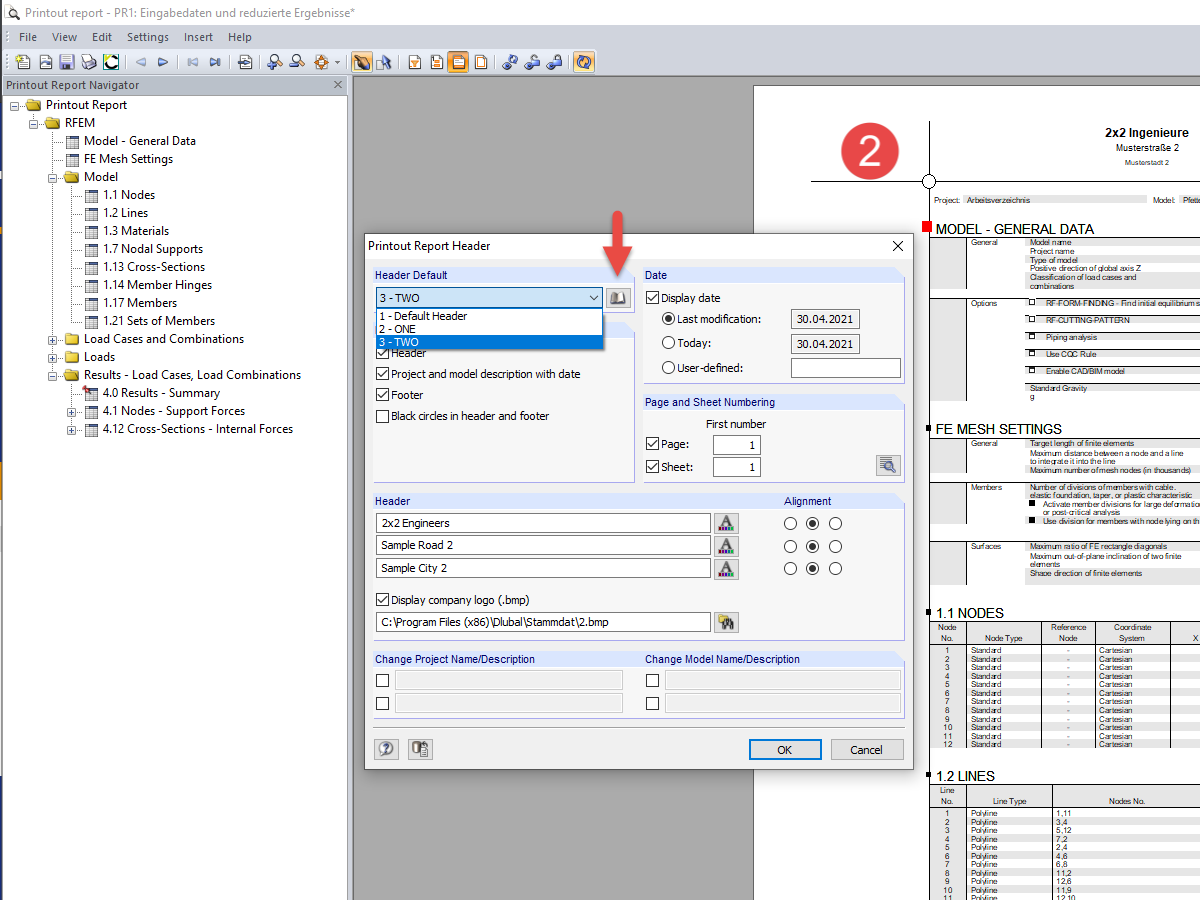Screen dimensions: 1200x900
Task: Click the page numbering preview icon
Action: [x=887, y=464]
